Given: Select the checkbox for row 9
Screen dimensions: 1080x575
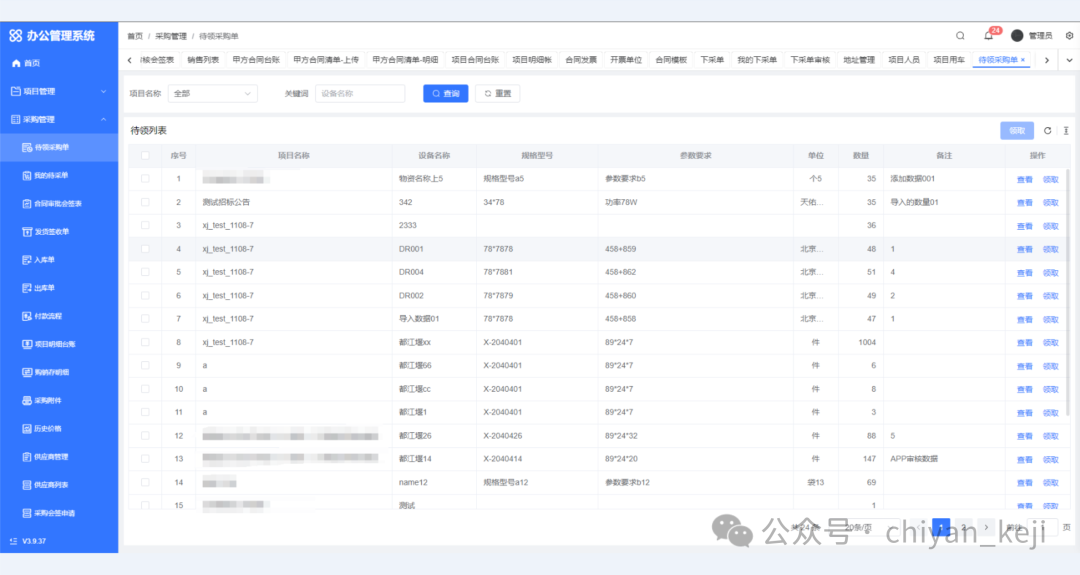Looking at the screenshot, I should tap(146, 366).
